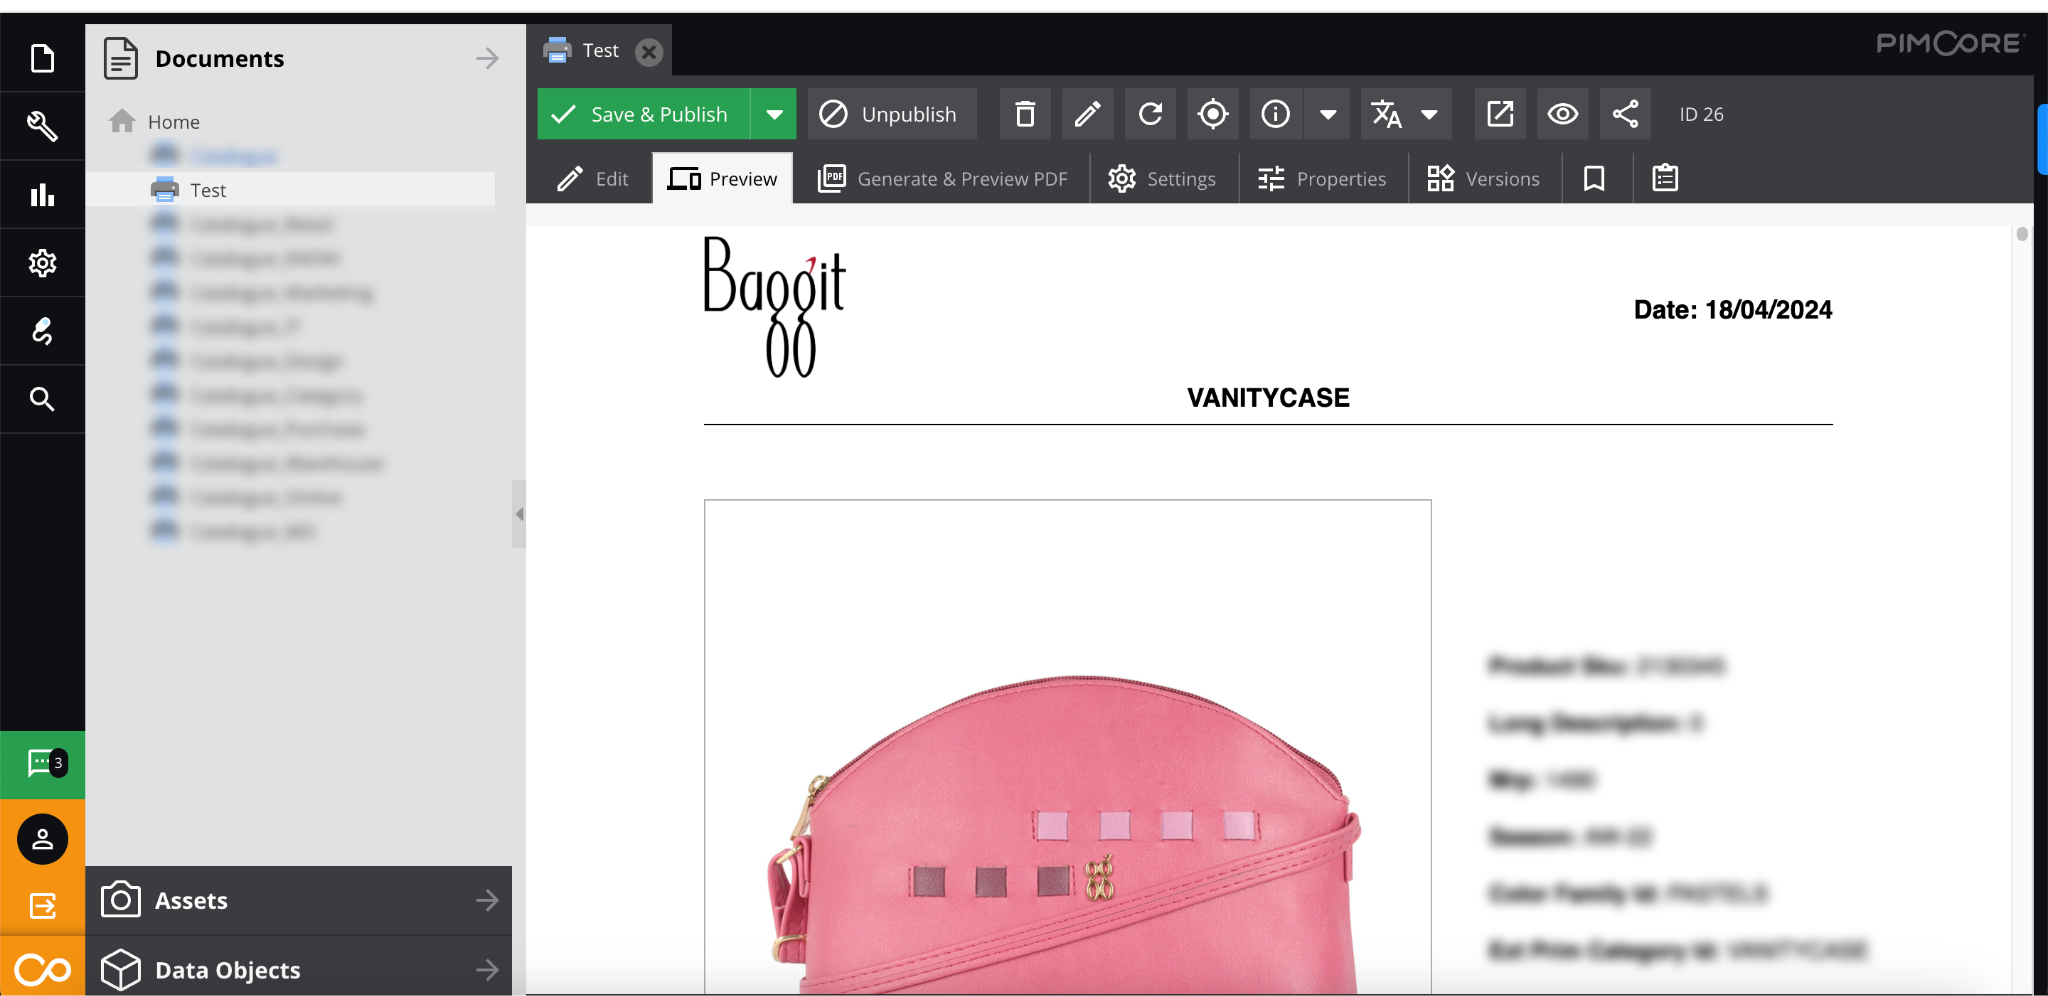2048x996 pixels.
Task: Toggle preview with eye icon
Action: pos(1563,114)
